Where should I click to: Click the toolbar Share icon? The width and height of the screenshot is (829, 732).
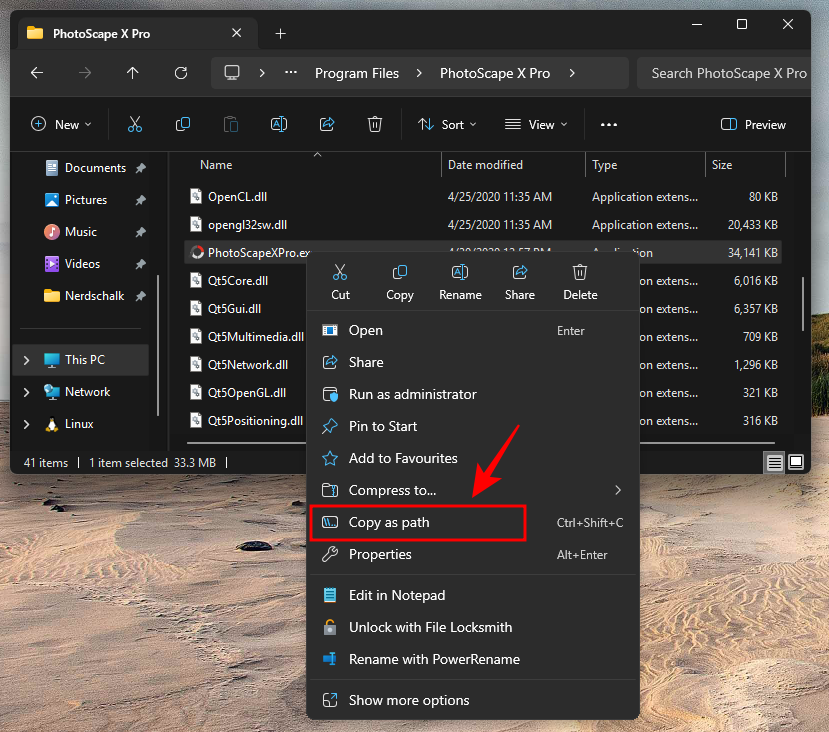(327, 125)
